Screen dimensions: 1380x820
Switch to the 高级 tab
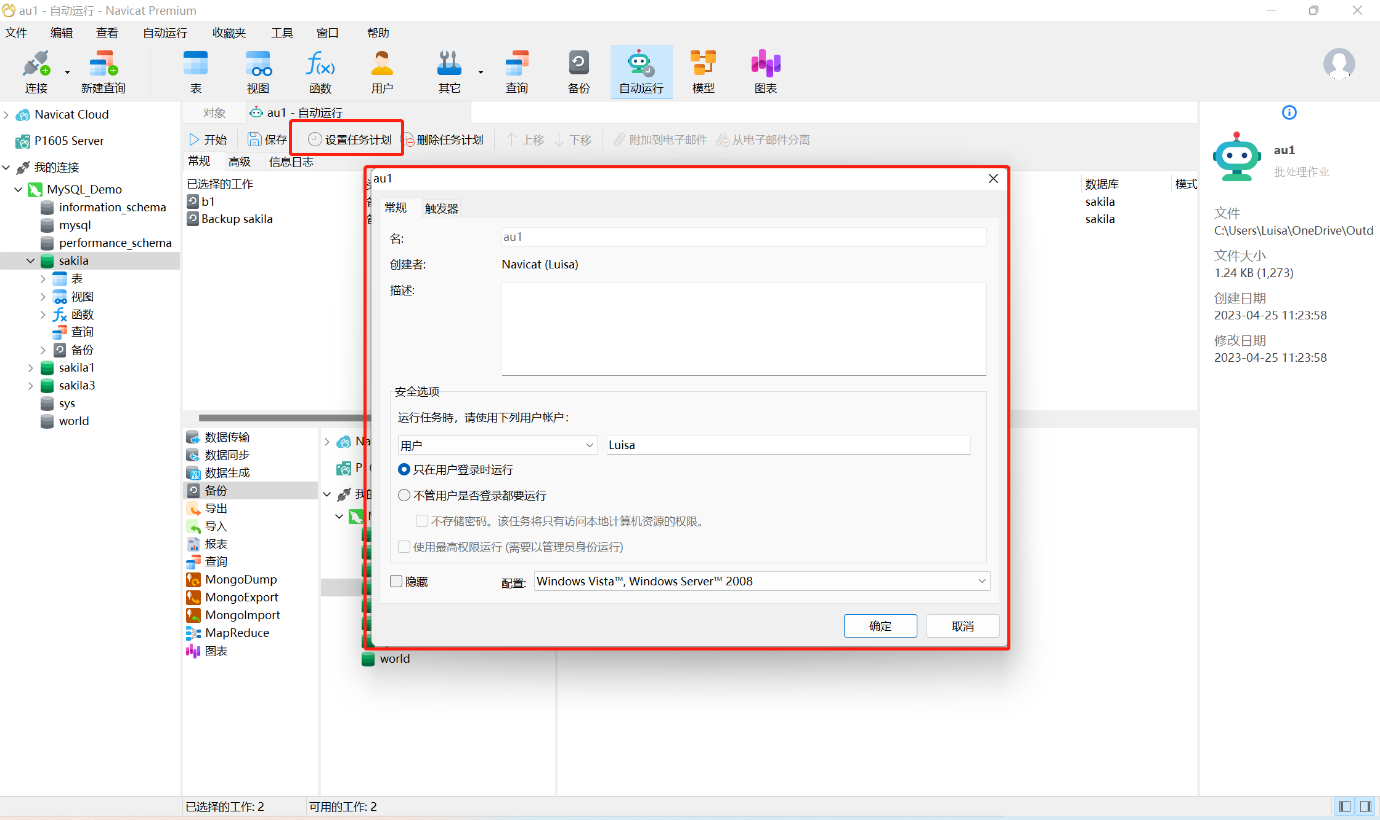[240, 162]
